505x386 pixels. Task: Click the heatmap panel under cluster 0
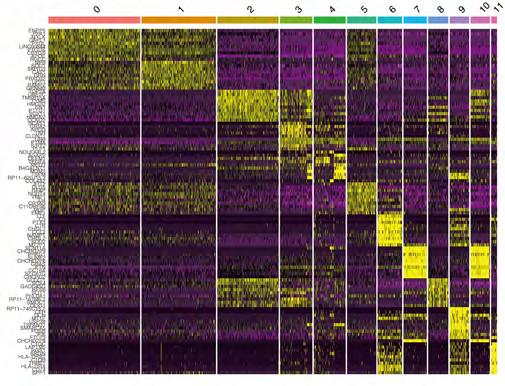94,201
